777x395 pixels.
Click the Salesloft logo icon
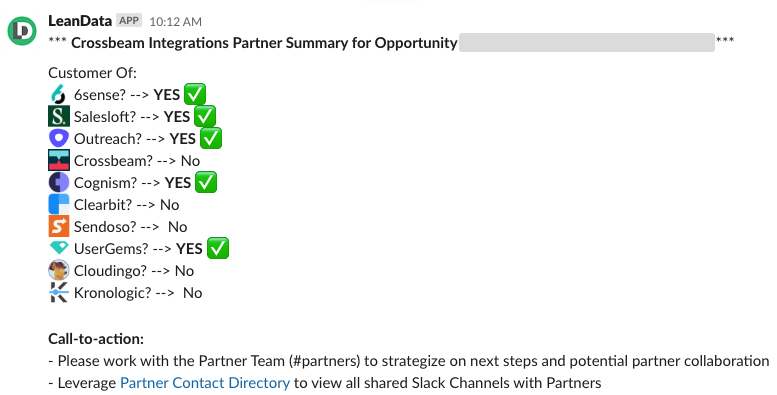(58, 116)
